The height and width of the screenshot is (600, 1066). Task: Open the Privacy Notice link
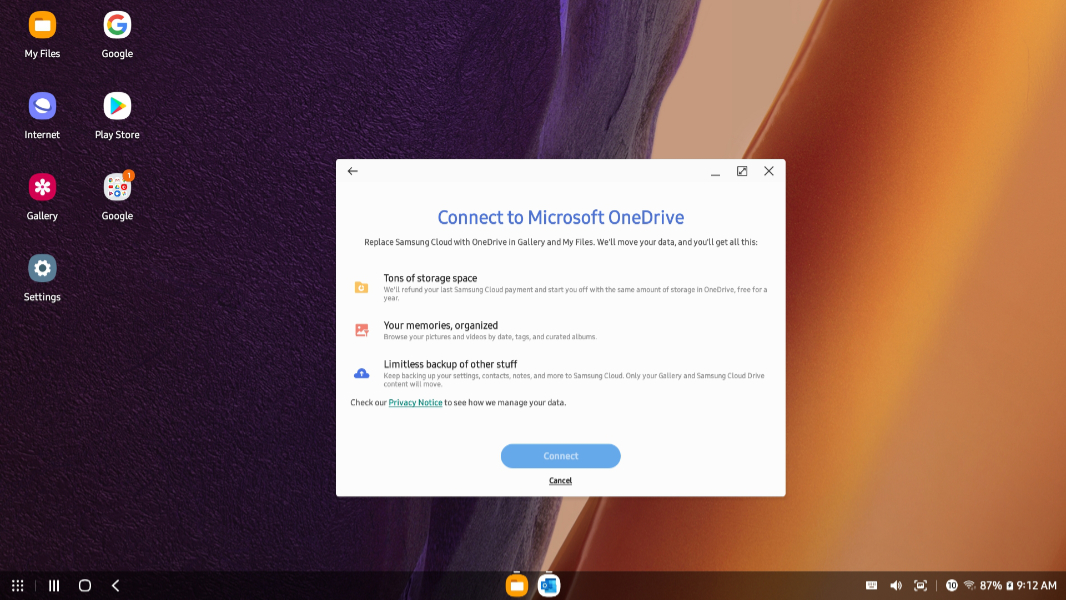click(x=415, y=403)
